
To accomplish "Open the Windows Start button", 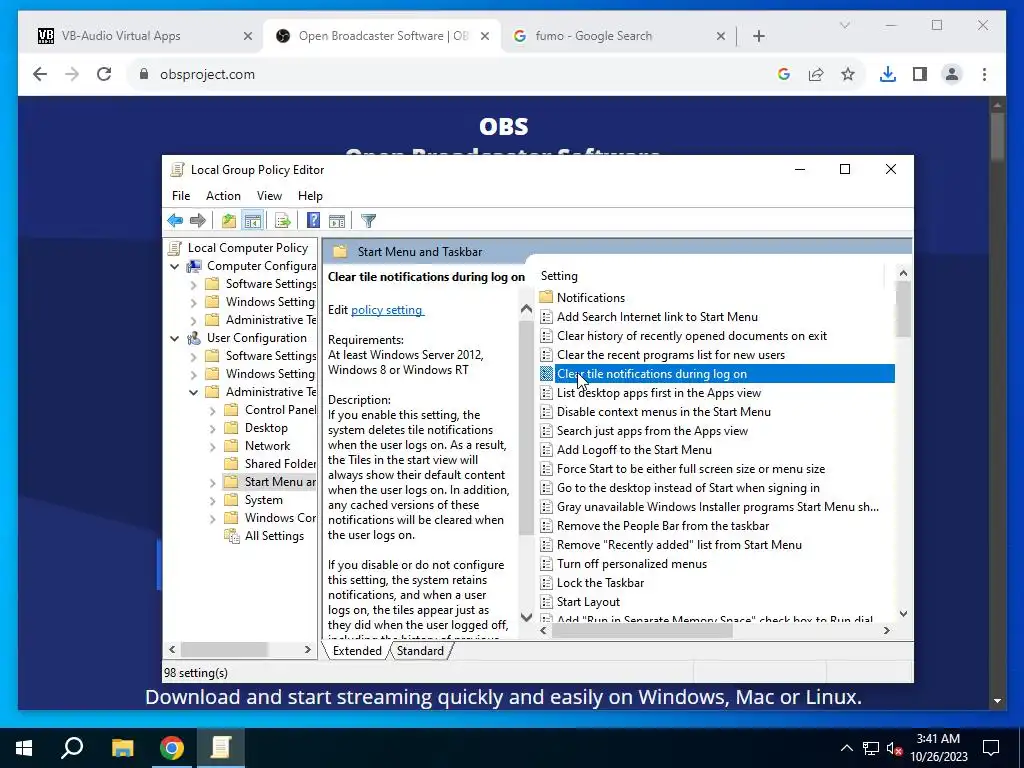I will (24, 748).
